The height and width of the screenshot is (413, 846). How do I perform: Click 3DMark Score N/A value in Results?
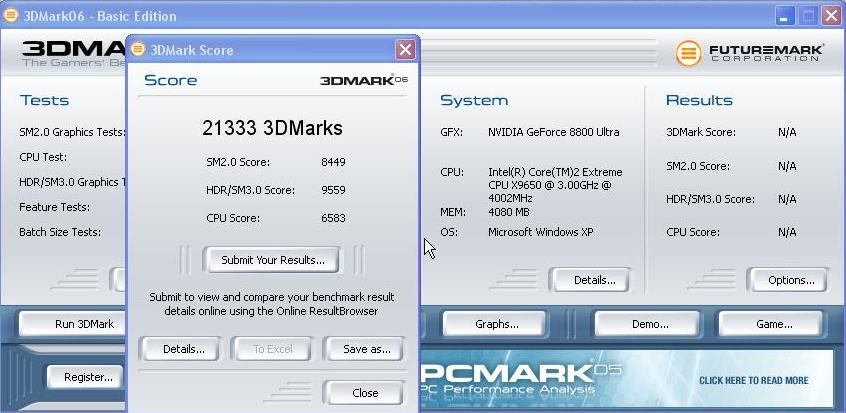coord(787,132)
